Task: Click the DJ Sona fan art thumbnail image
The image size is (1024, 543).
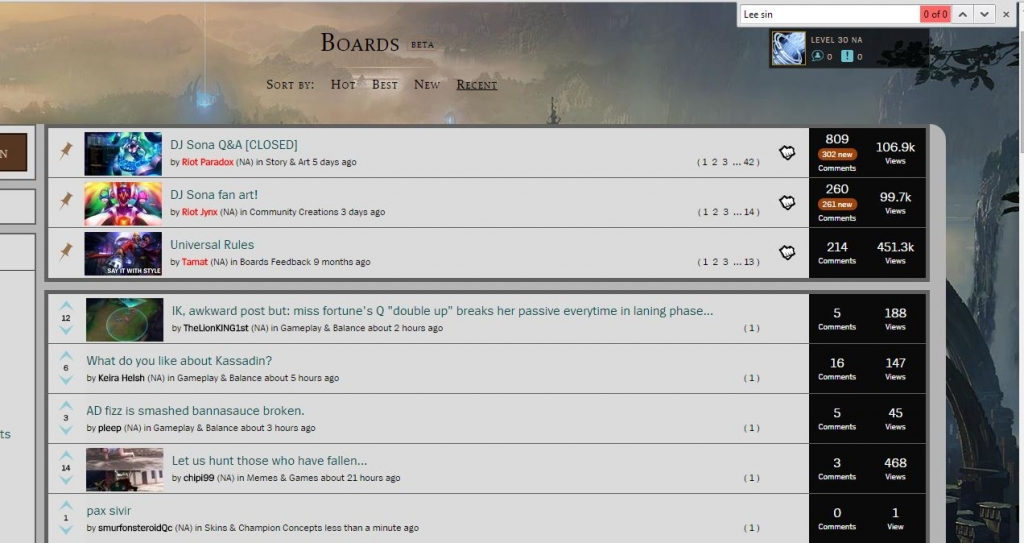Action: 123,203
